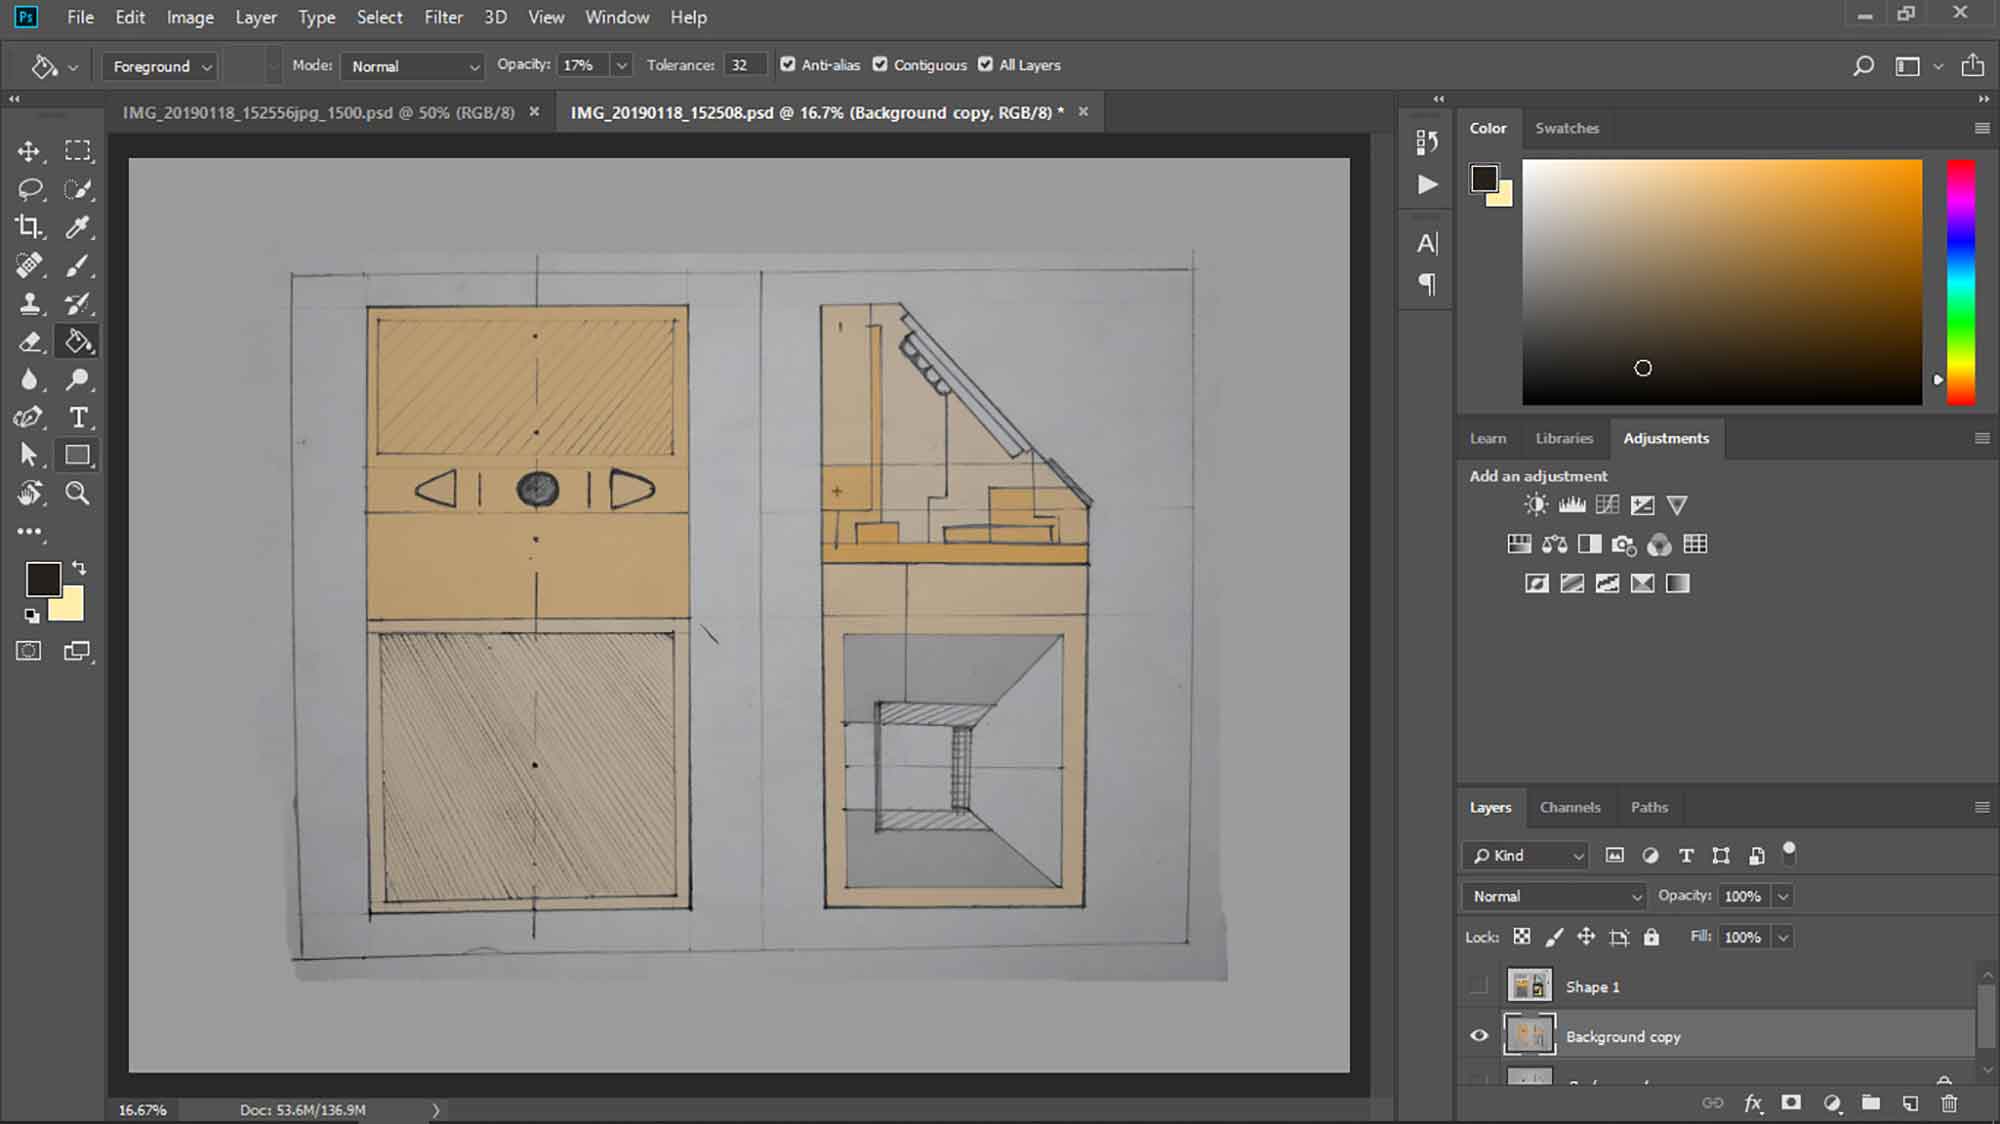Select the Lasso tool
Viewport: 2000px width, 1124px height.
(x=30, y=188)
